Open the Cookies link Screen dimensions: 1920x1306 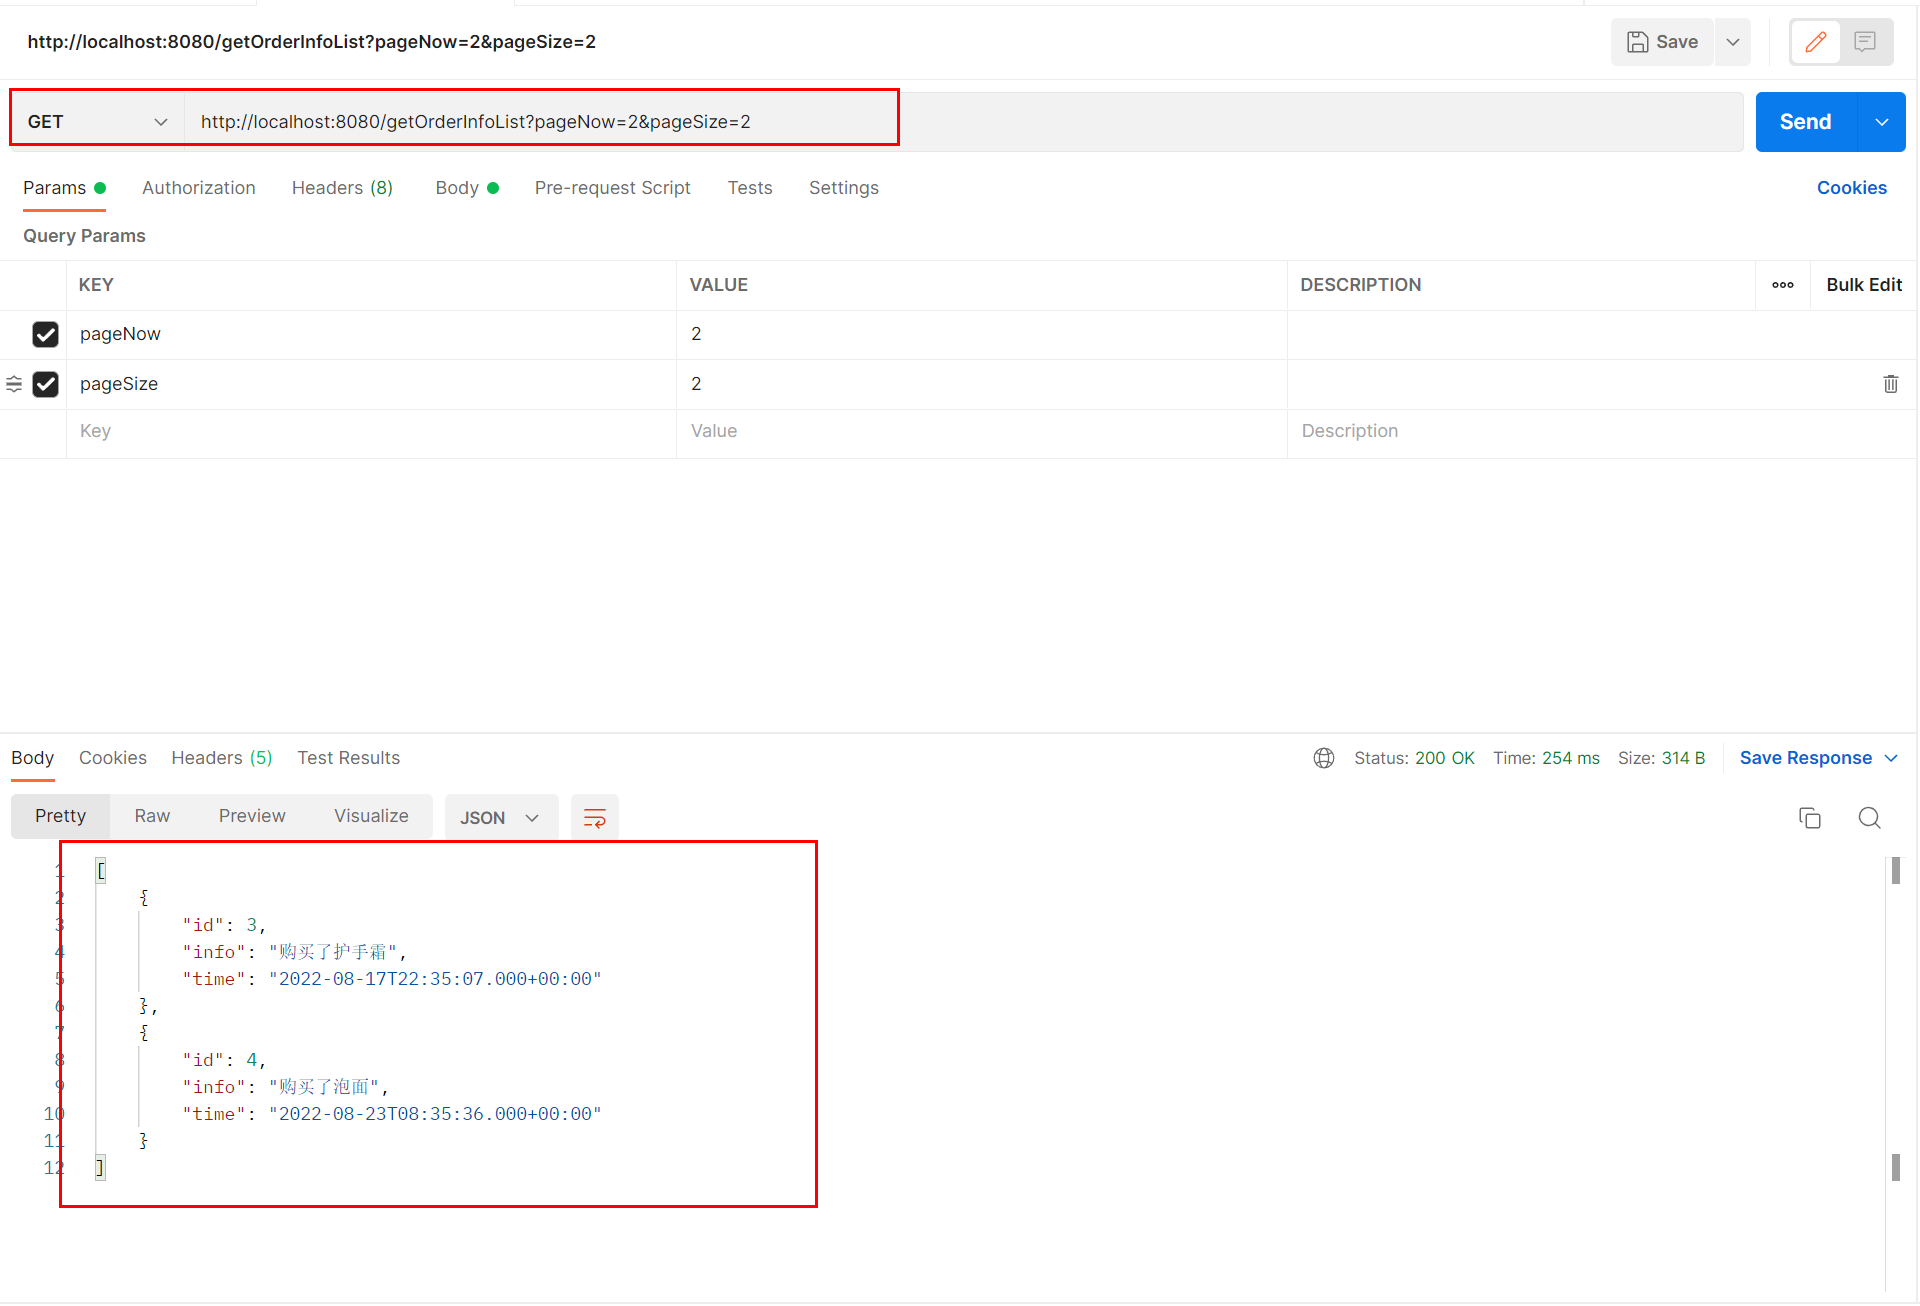click(x=1851, y=188)
